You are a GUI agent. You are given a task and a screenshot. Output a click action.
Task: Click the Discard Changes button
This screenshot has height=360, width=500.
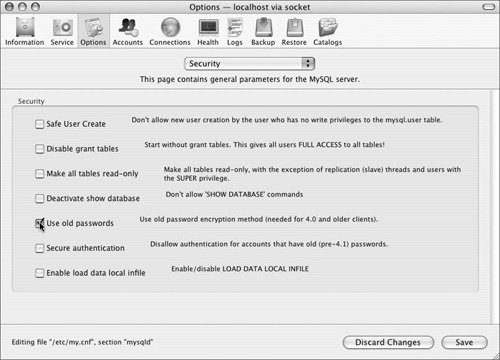tap(388, 342)
